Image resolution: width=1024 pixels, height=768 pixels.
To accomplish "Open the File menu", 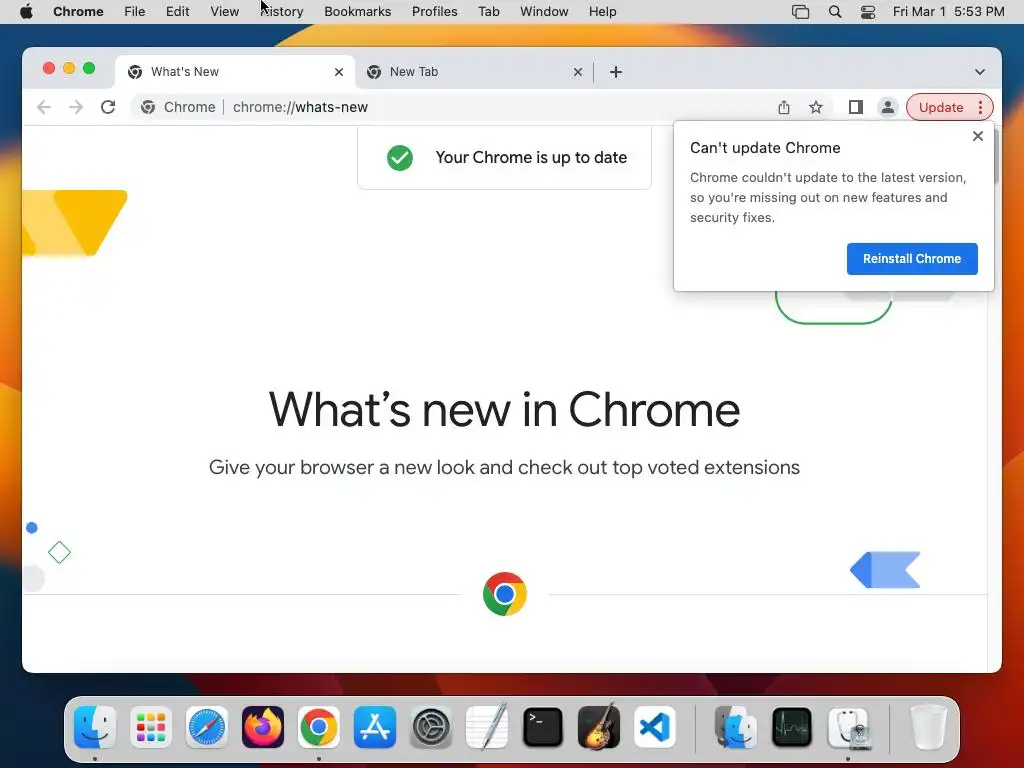I will 135,12.
